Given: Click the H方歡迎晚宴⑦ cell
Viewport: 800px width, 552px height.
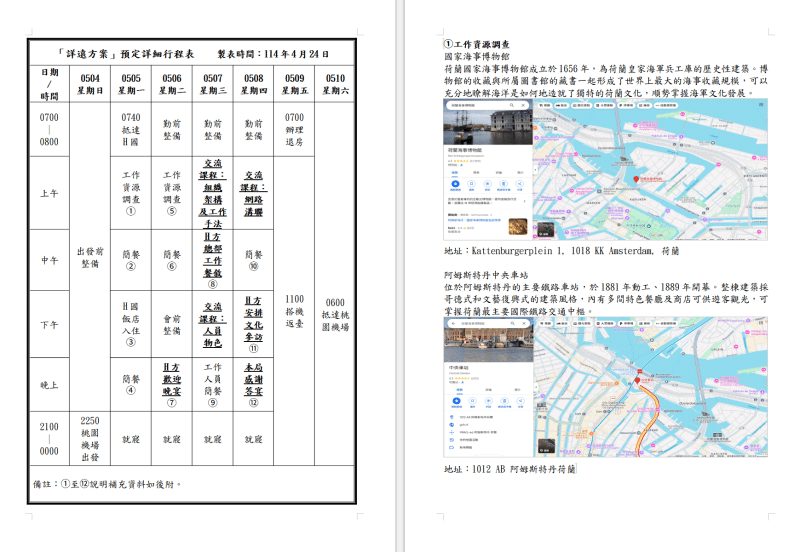Looking at the screenshot, I should click(172, 385).
